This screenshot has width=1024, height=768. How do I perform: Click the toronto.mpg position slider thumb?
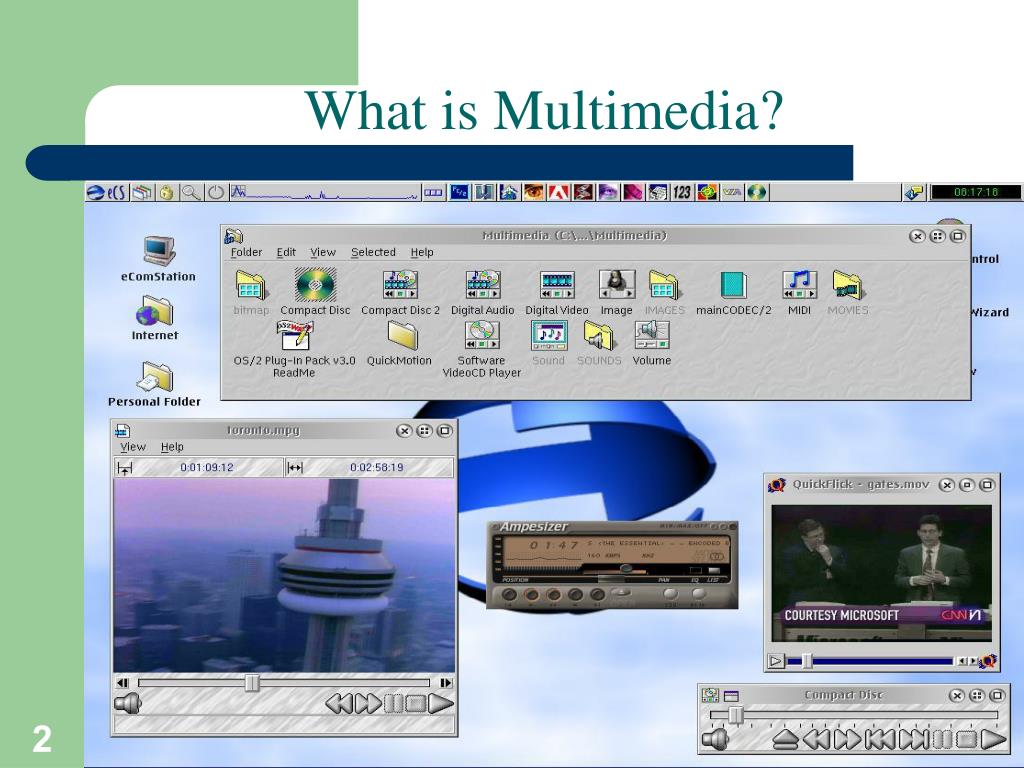tap(252, 683)
